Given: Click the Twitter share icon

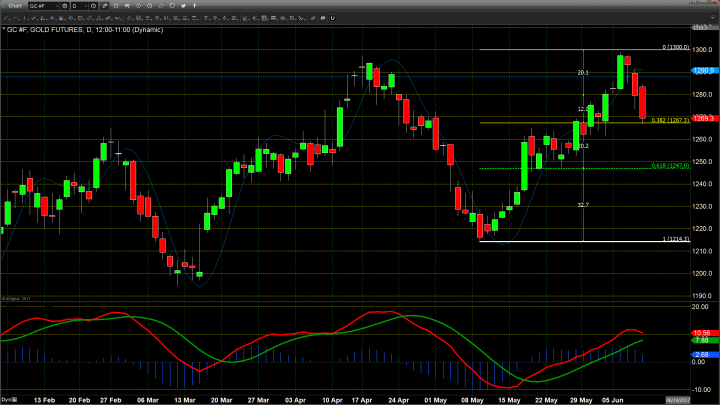Looking at the screenshot, I should 183,6.
